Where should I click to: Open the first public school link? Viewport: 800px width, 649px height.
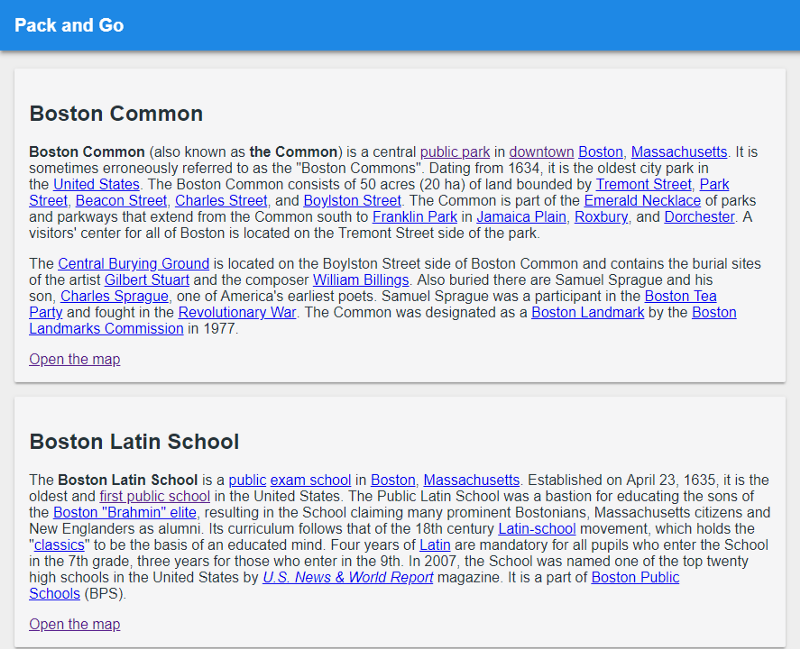click(x=155, y=496)
